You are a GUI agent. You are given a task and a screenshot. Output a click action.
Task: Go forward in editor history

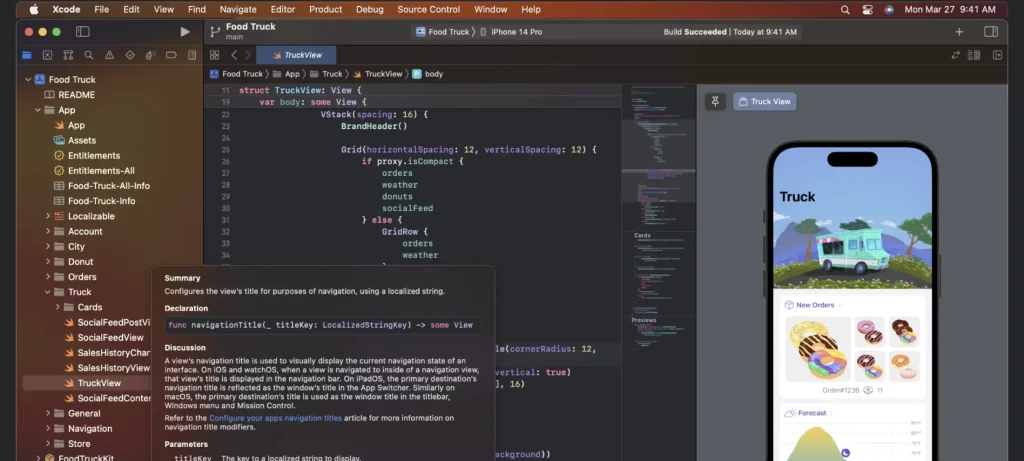click(248, 55)
